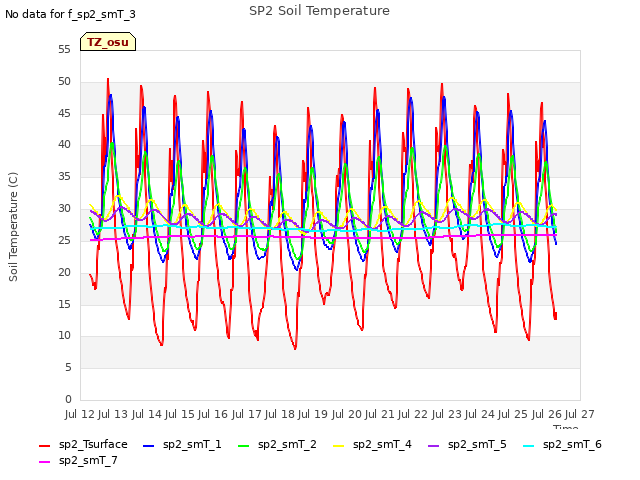Click the red sp2_Tsurface legend swatch

pos(44,446)
